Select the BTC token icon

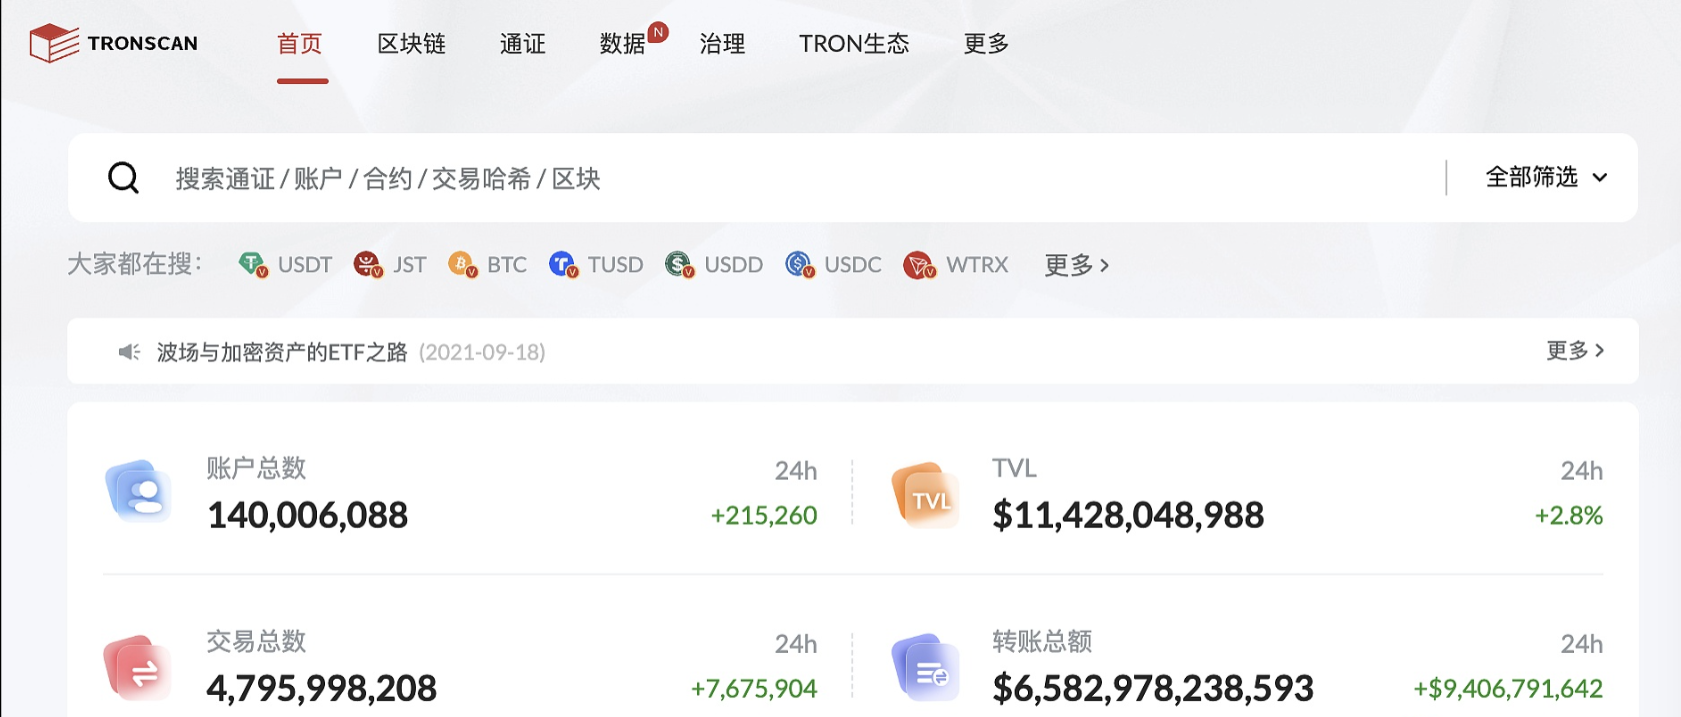462,265
